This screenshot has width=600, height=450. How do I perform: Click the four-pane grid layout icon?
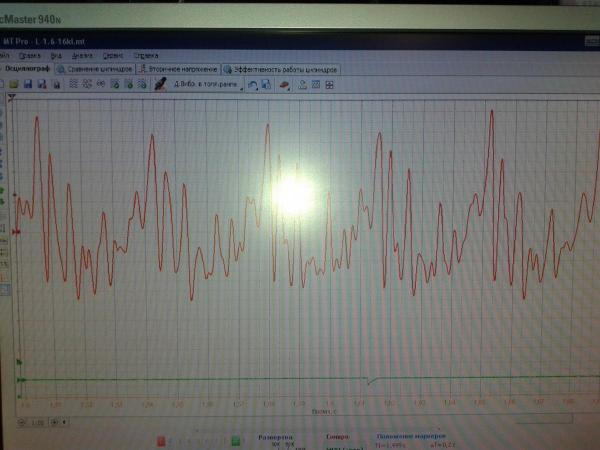[329, 85]
